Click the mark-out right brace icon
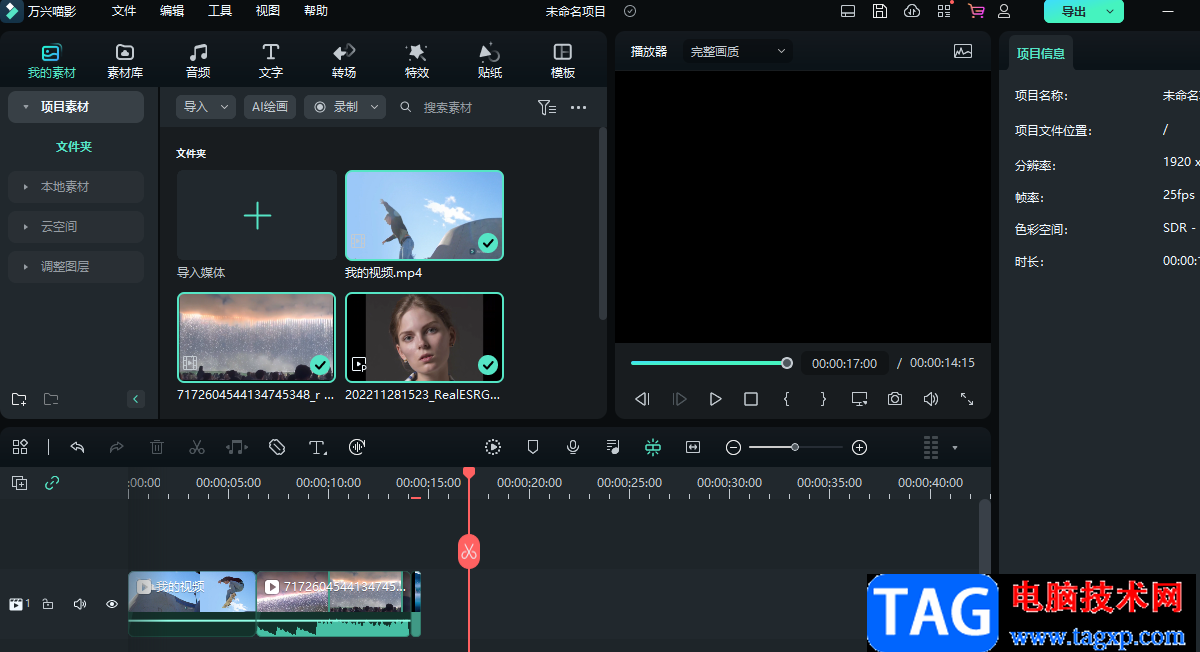Screen dimensions: 1200x652 point(823,399)
